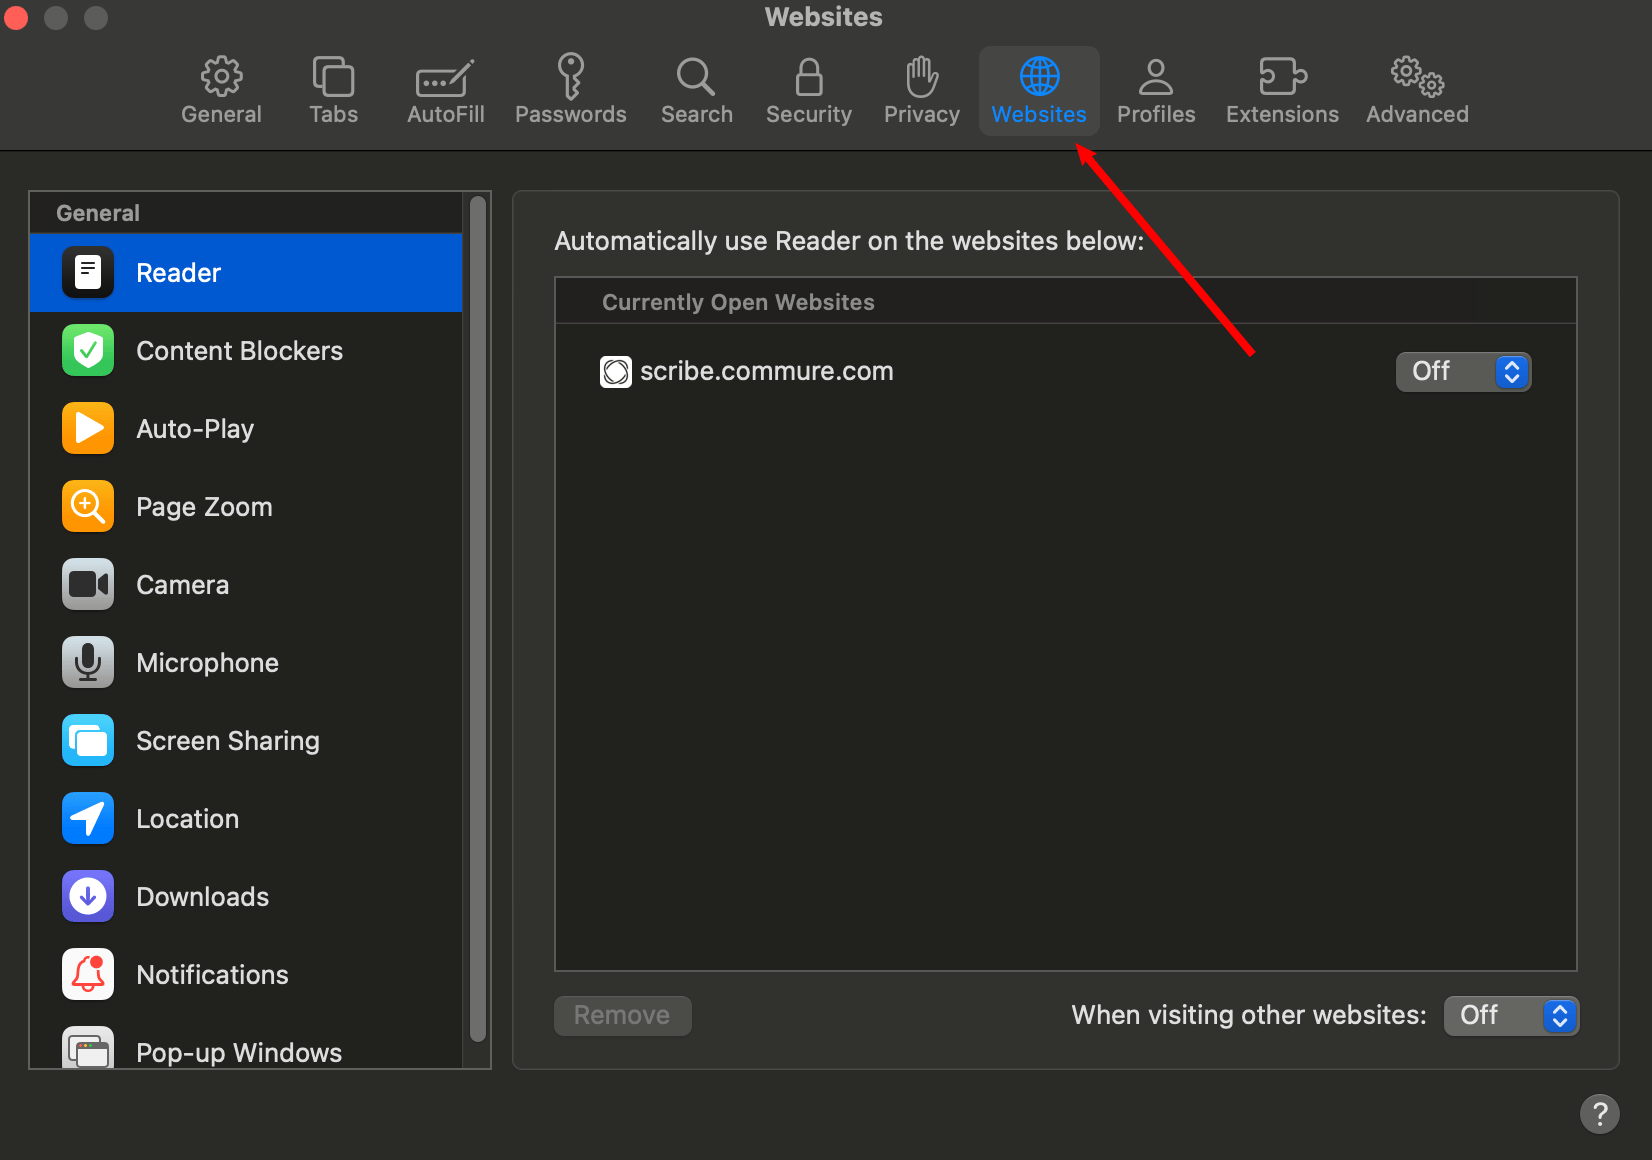Viewport: 1652px width, 1160px height.
Task: Click the sidebar vertical scrollbar
Action: pos(478,620)
